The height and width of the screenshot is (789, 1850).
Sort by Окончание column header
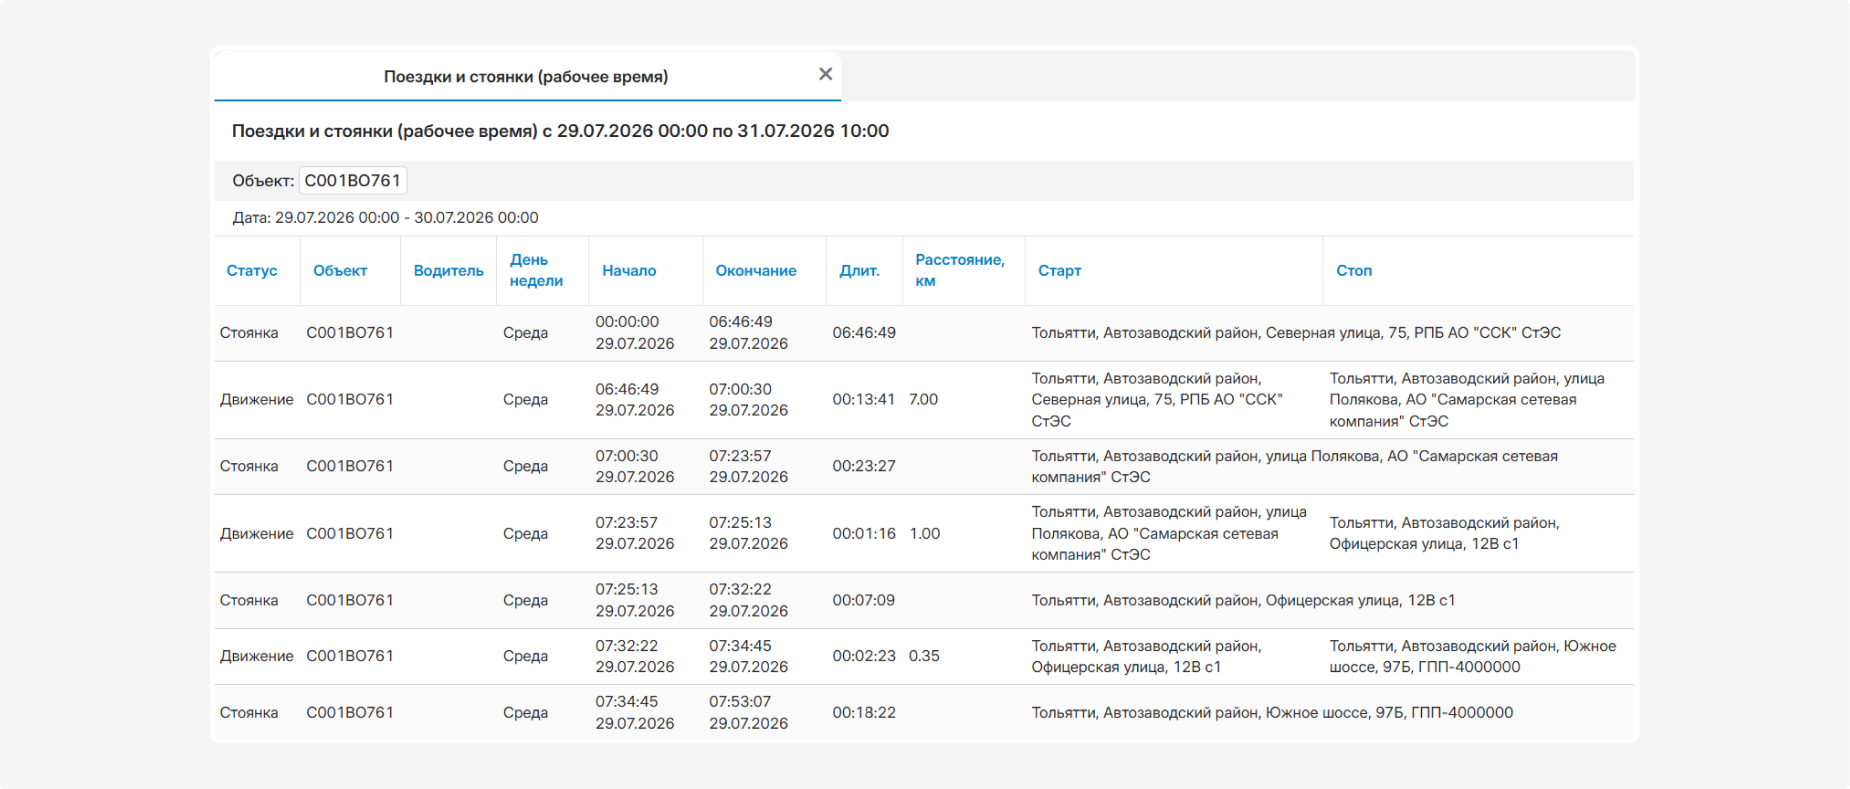coord(756,271)
